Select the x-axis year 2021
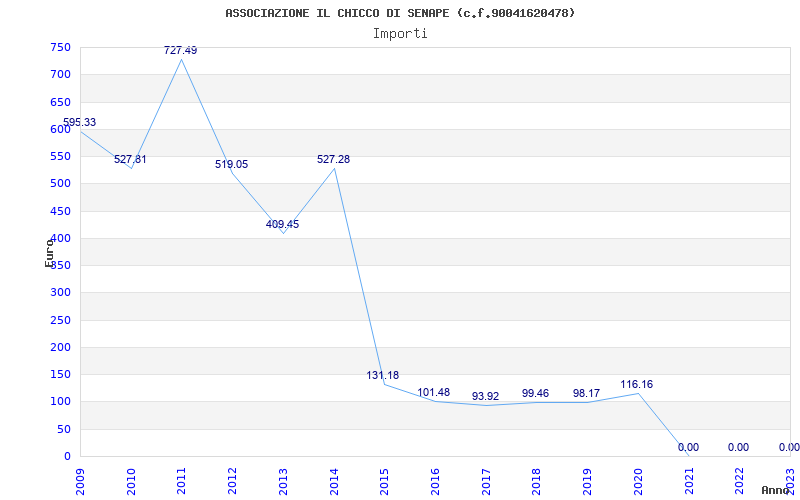The width and height of the screenshot is (800, 500). pos(689,481)
